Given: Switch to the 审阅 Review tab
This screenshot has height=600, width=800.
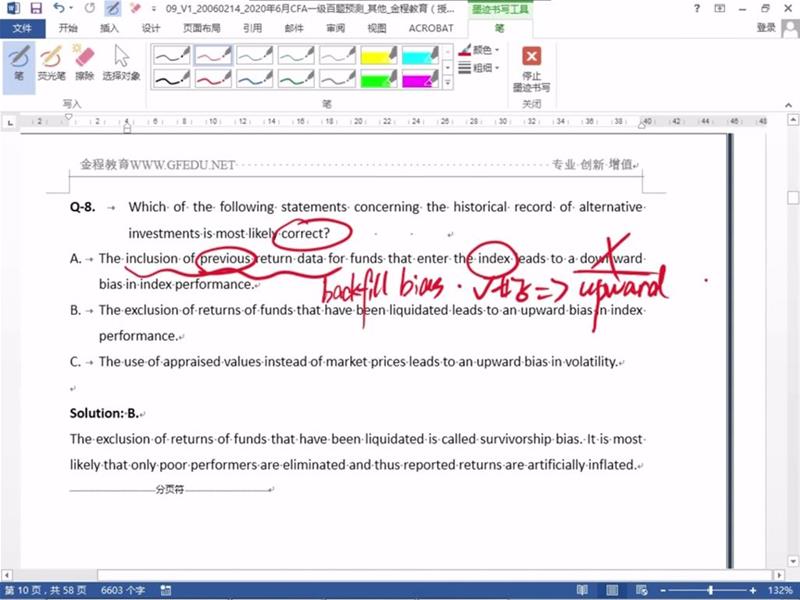Looking at the screenshot, I should [x=335, y=28].
